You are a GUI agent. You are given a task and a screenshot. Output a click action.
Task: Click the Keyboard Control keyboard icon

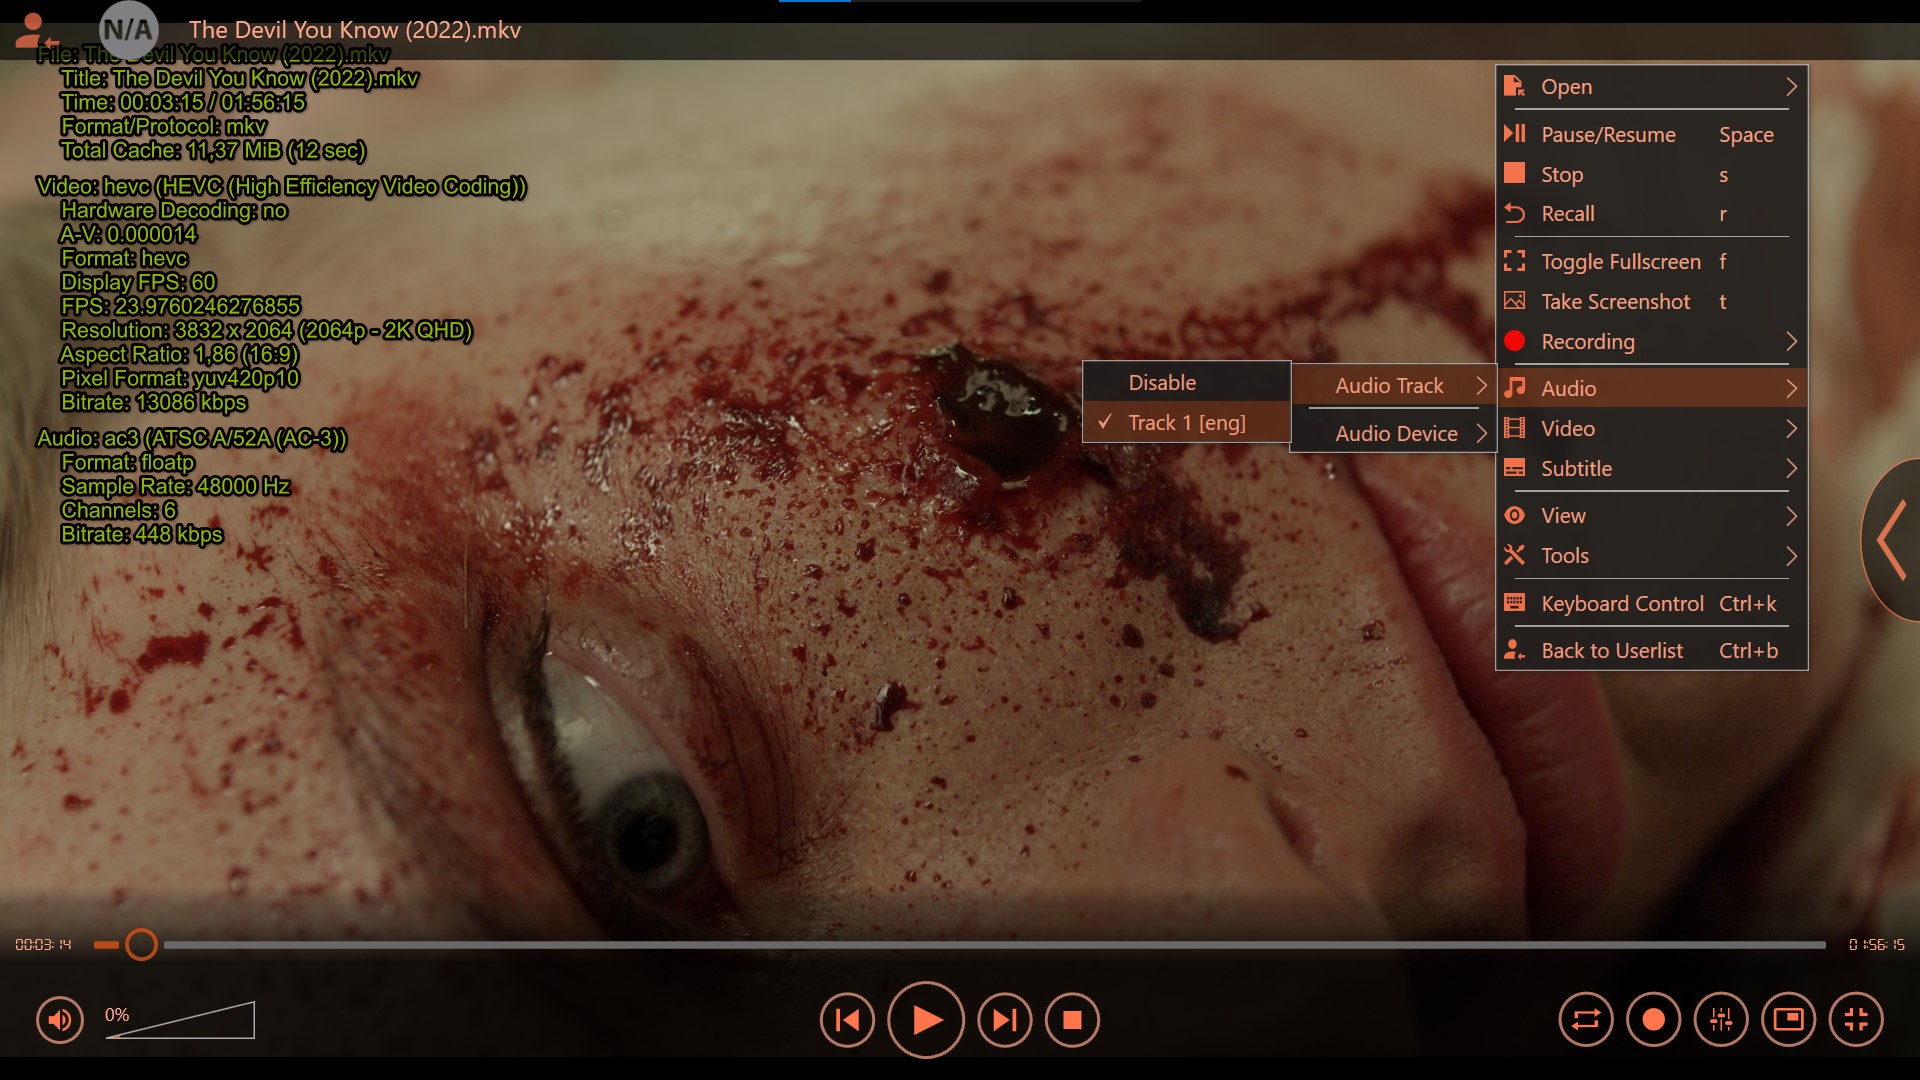1514,603
